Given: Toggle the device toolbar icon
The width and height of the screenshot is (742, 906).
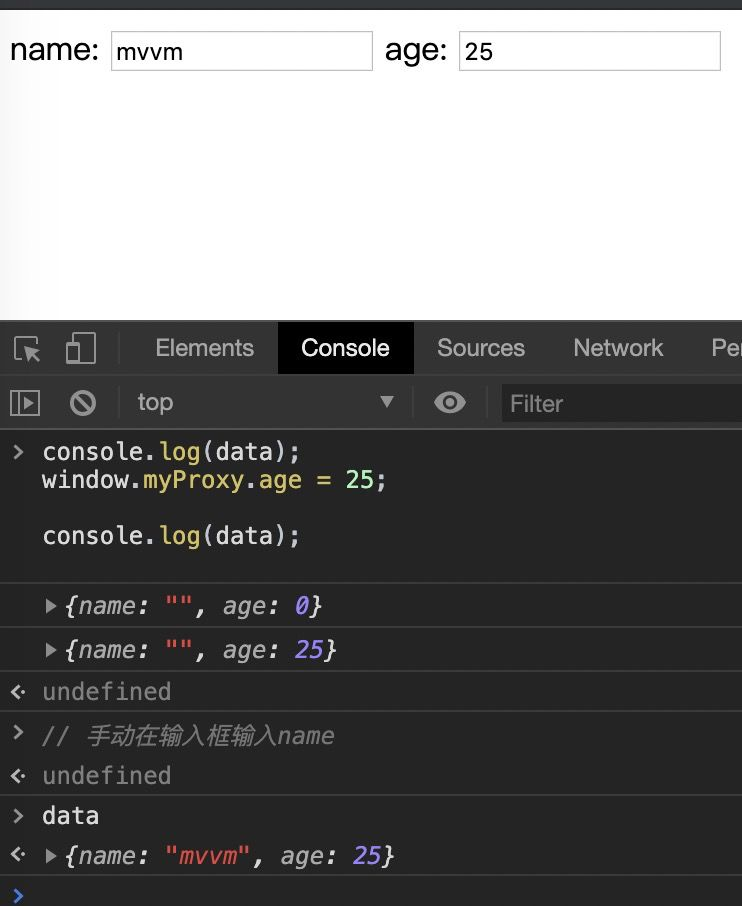Looking at the screenshot, I should tap(80, 349).
